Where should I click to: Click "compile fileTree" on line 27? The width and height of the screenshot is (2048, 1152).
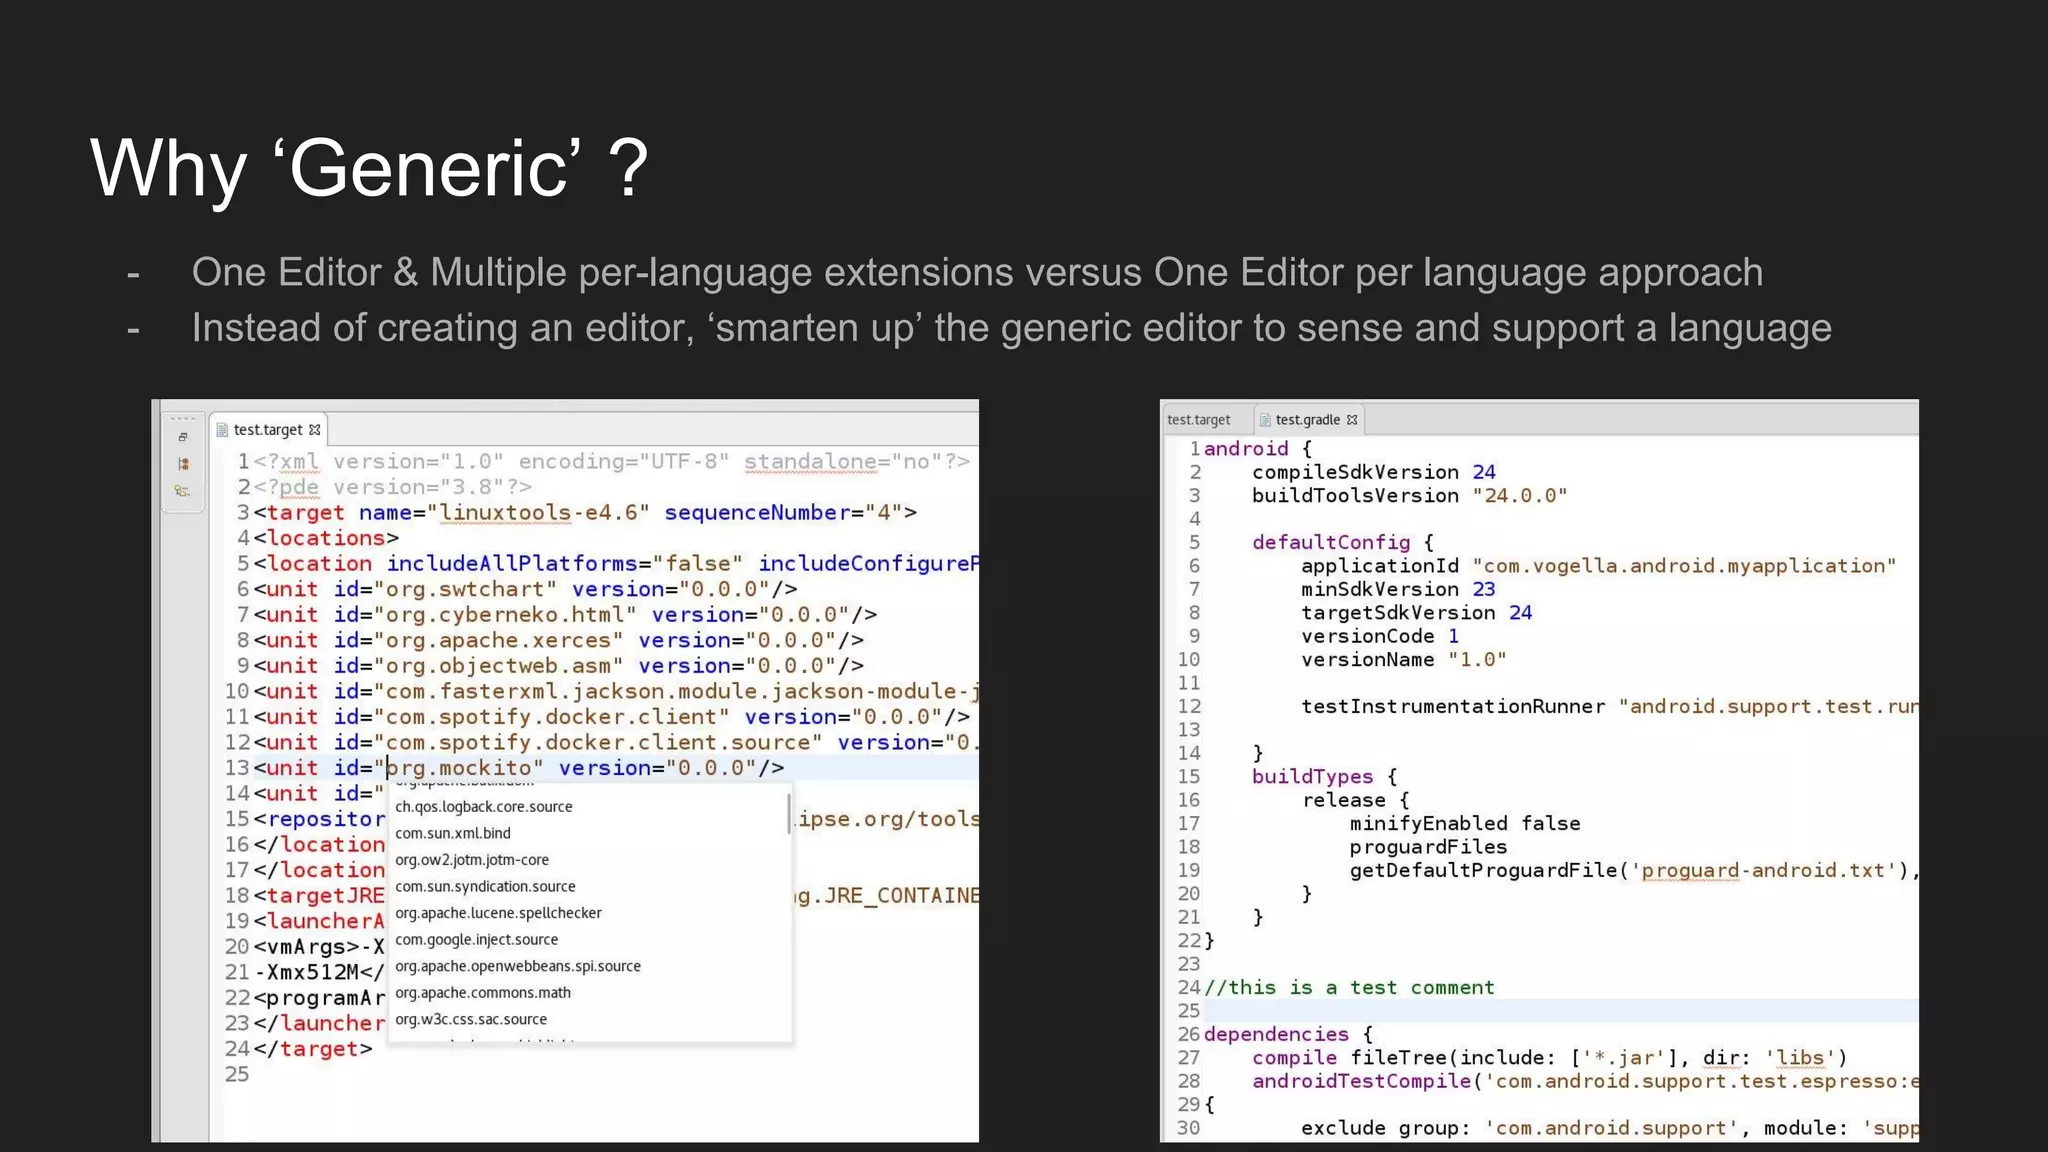coord(1349,1058)
